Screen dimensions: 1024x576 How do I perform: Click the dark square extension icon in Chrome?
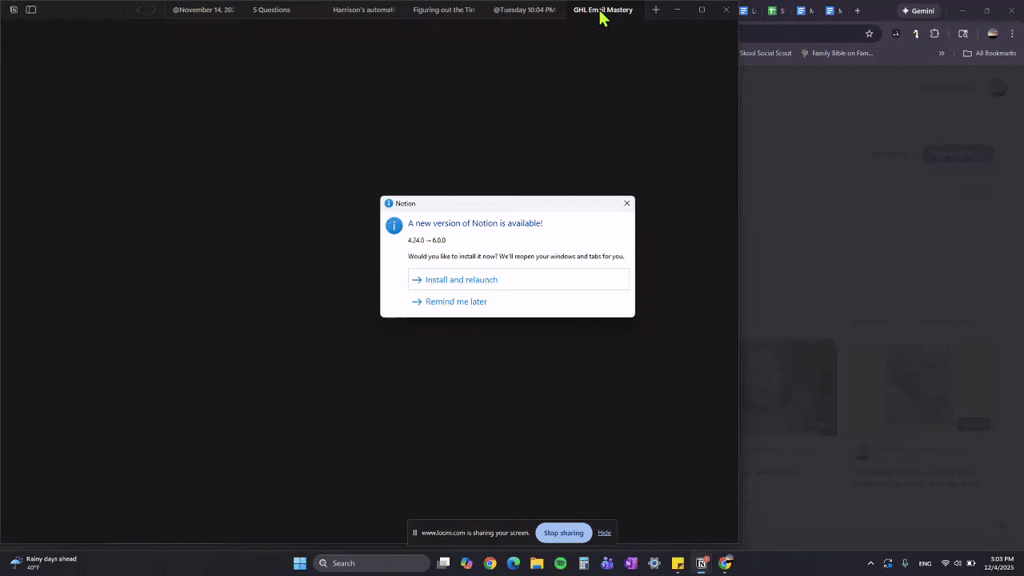(x=896, y=34)
